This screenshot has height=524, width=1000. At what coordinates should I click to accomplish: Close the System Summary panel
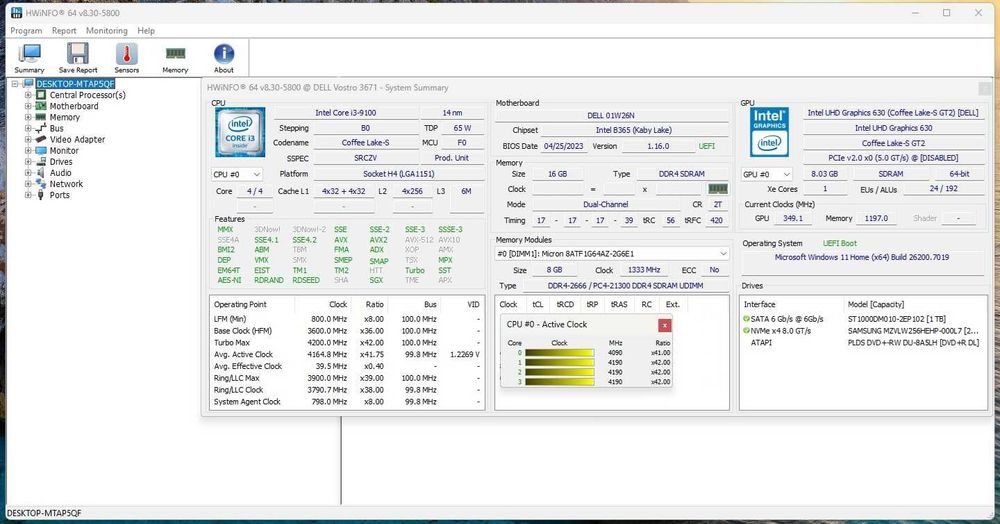pos(984,88)
